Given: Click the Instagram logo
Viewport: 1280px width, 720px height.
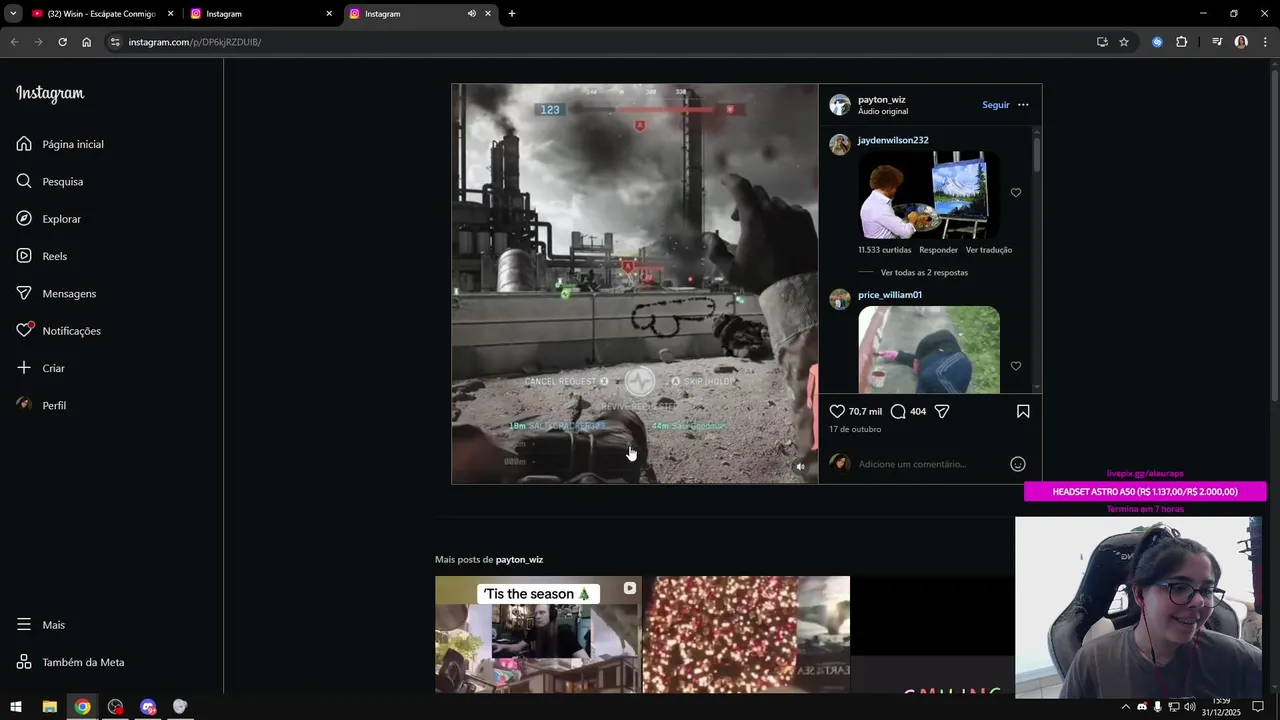Looking at the screenshot, I should 50,94.
